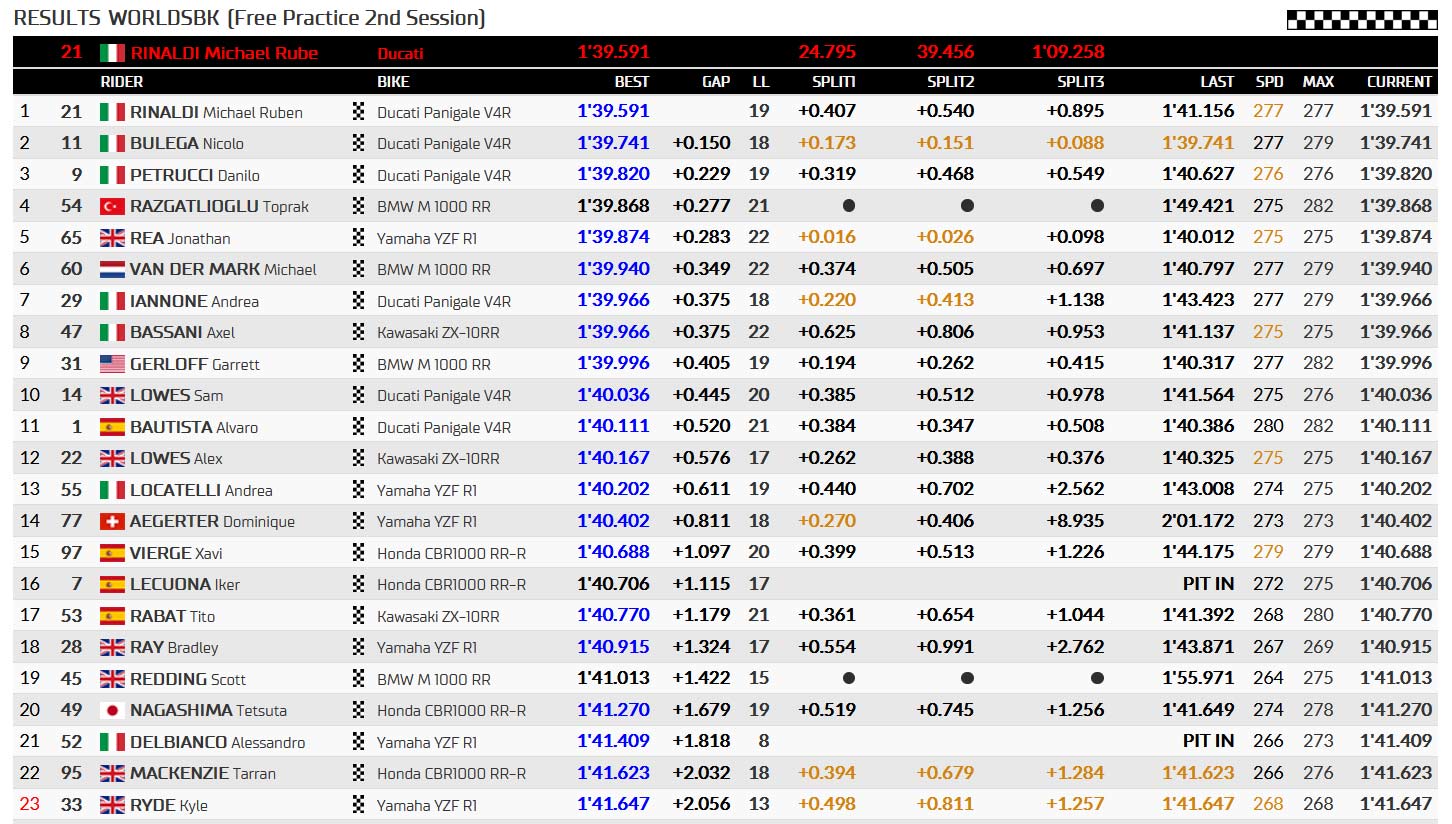Click the RIDER column header
Screen dimensions: 1452x824
tap(122, 82)
